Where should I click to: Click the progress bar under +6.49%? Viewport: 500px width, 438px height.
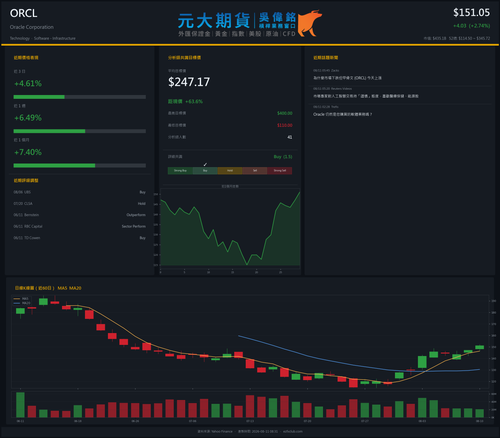point(80,131)
